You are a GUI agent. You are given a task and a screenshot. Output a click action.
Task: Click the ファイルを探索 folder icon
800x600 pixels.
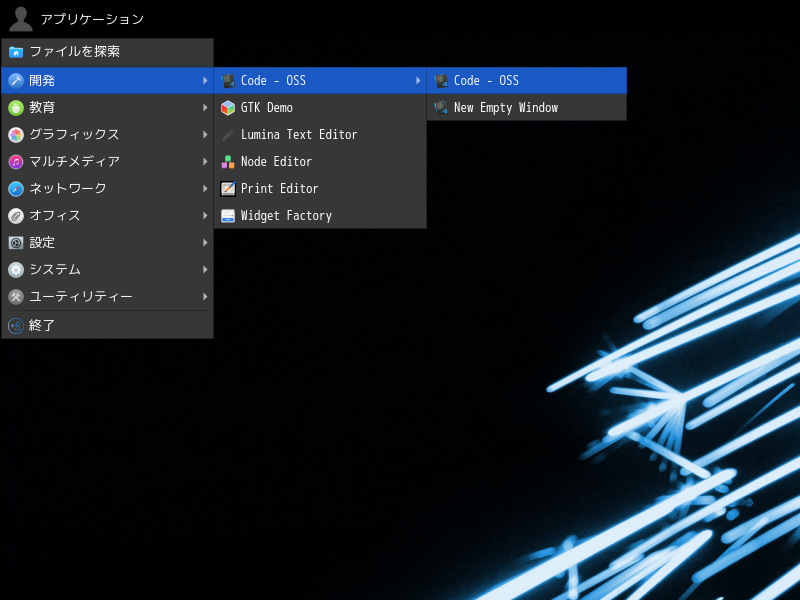point(16,52)
